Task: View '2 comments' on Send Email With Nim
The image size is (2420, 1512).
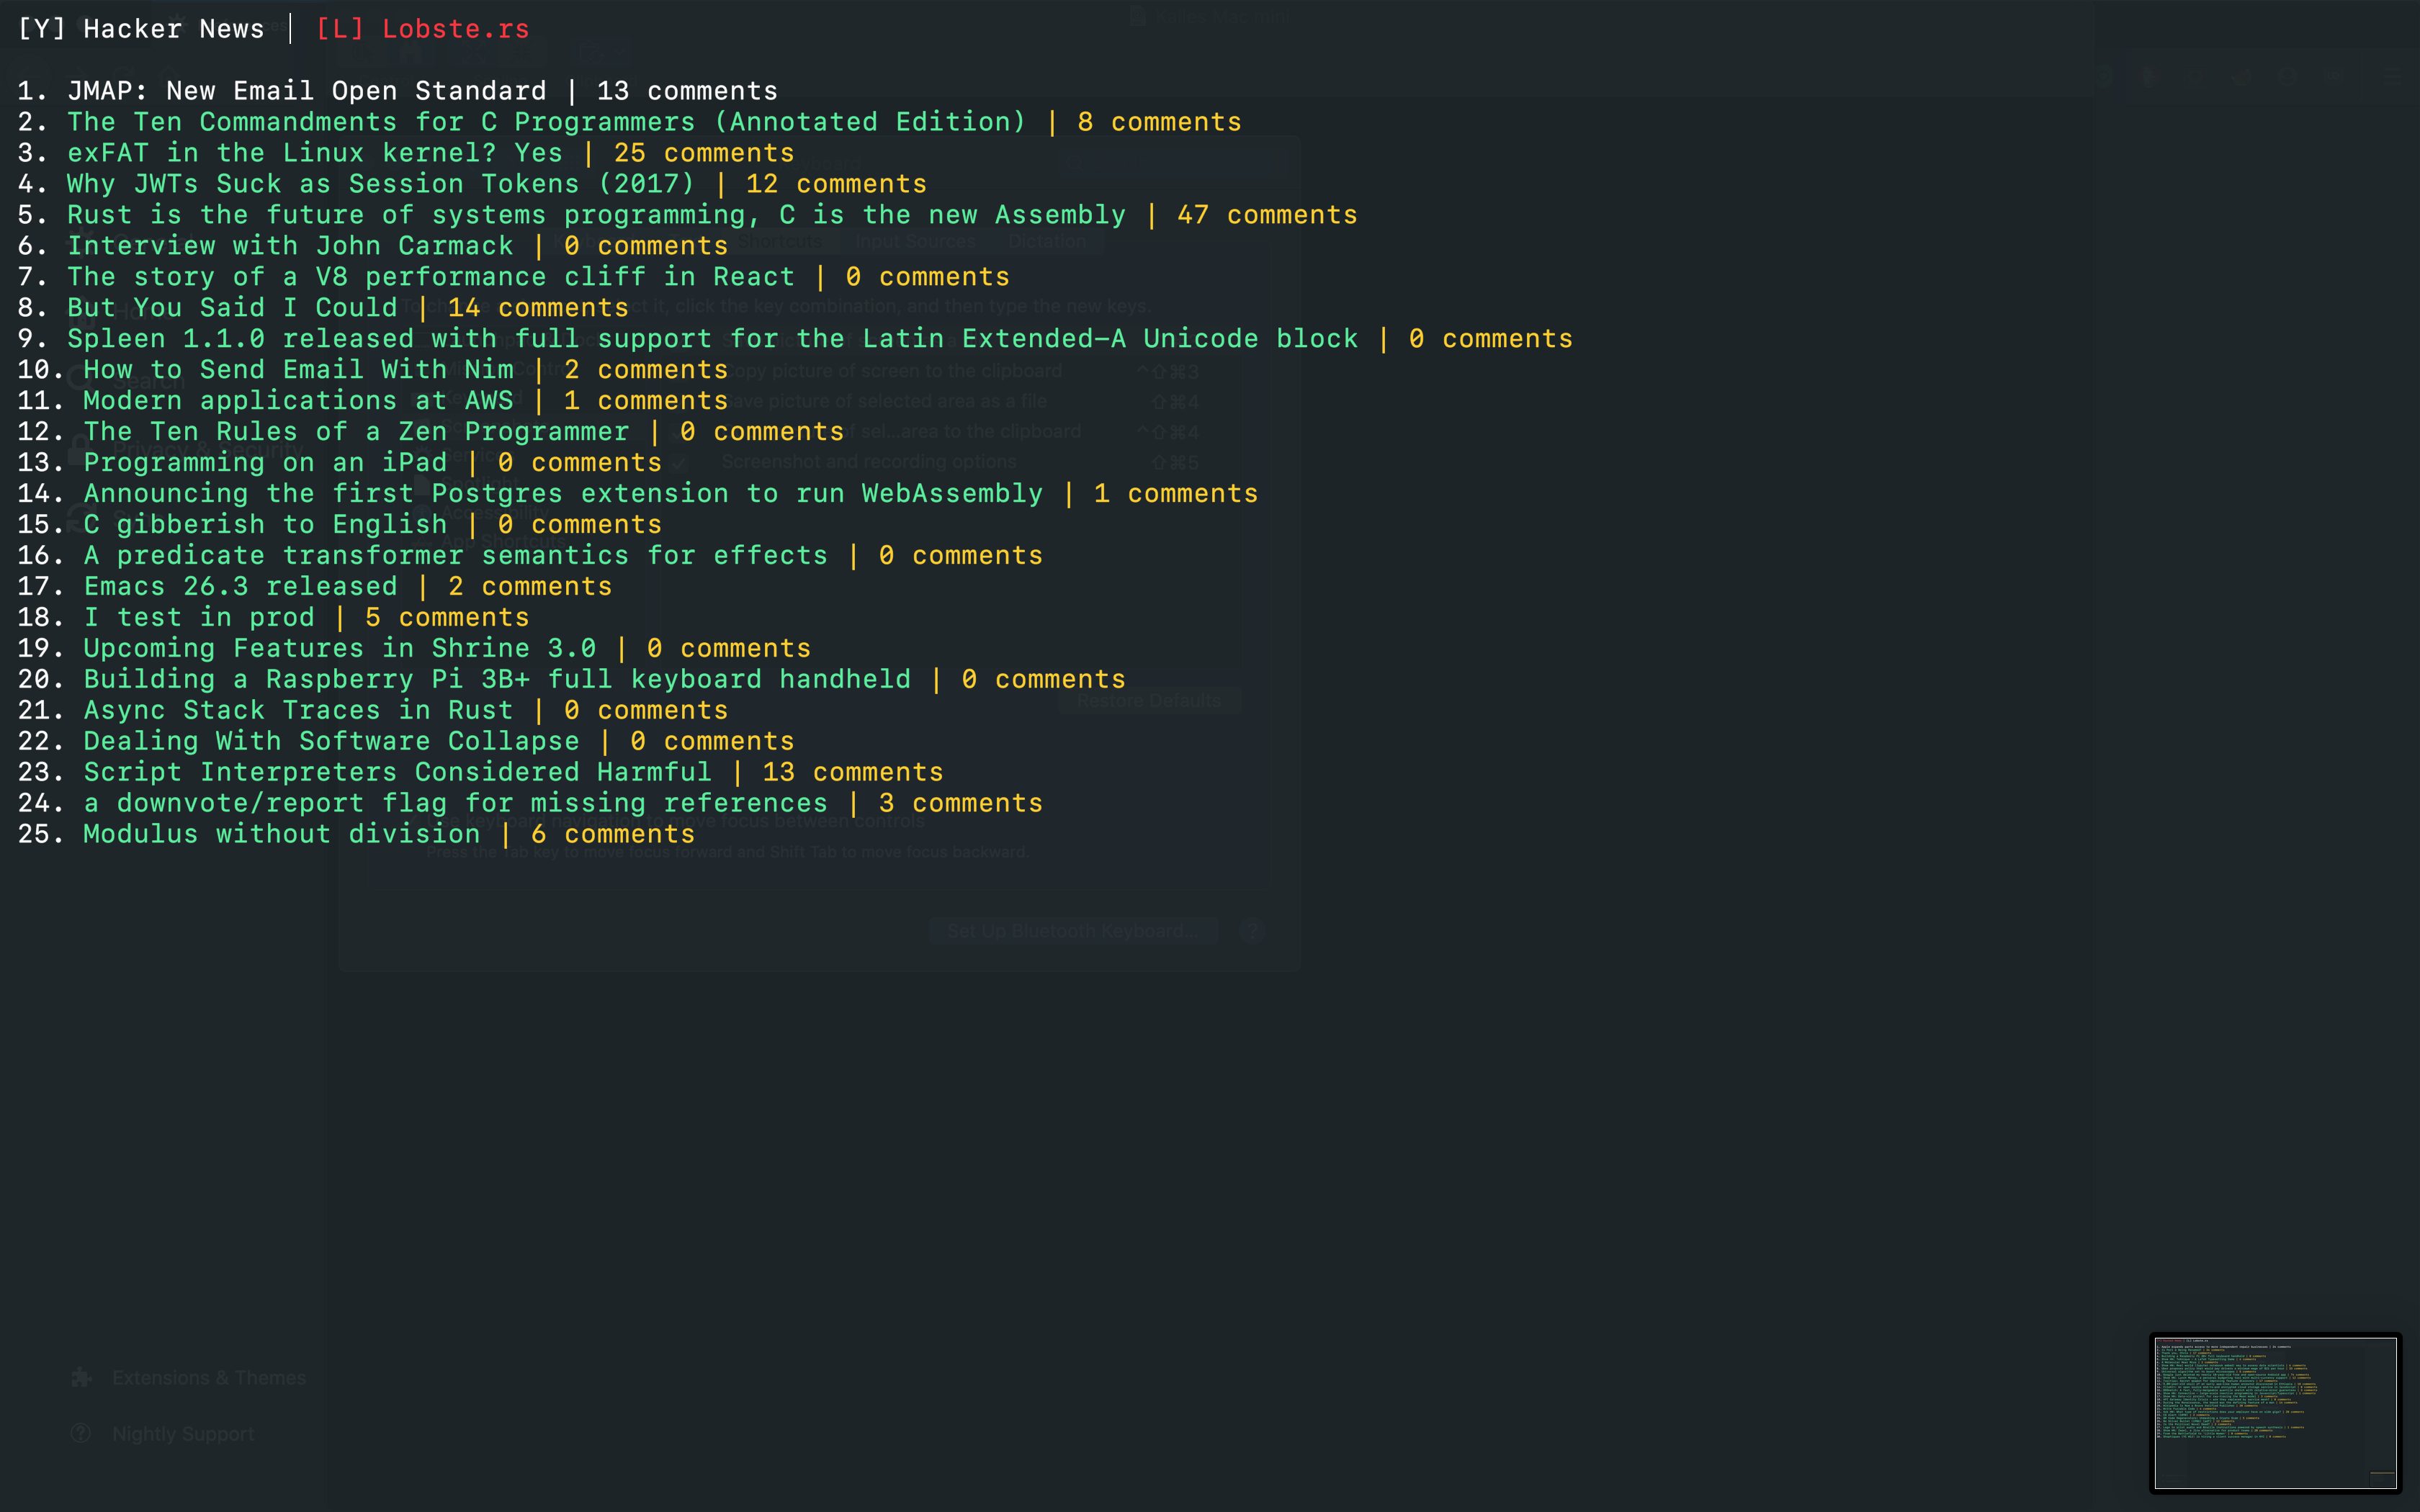Action: click(646, 370)
